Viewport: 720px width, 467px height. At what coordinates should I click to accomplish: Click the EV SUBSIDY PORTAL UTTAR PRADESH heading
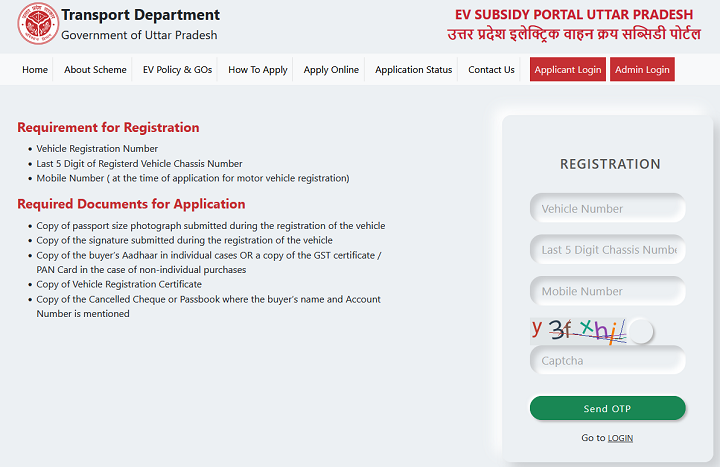coord(574,15)
